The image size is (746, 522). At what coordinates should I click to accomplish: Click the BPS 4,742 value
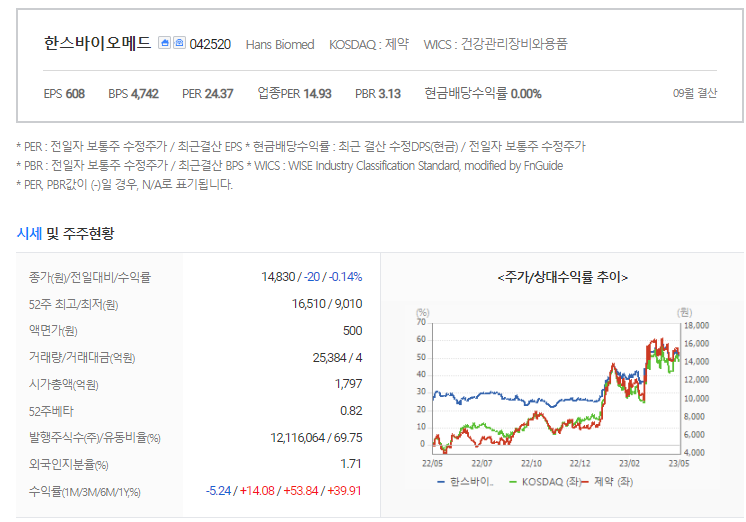[134, 94]
